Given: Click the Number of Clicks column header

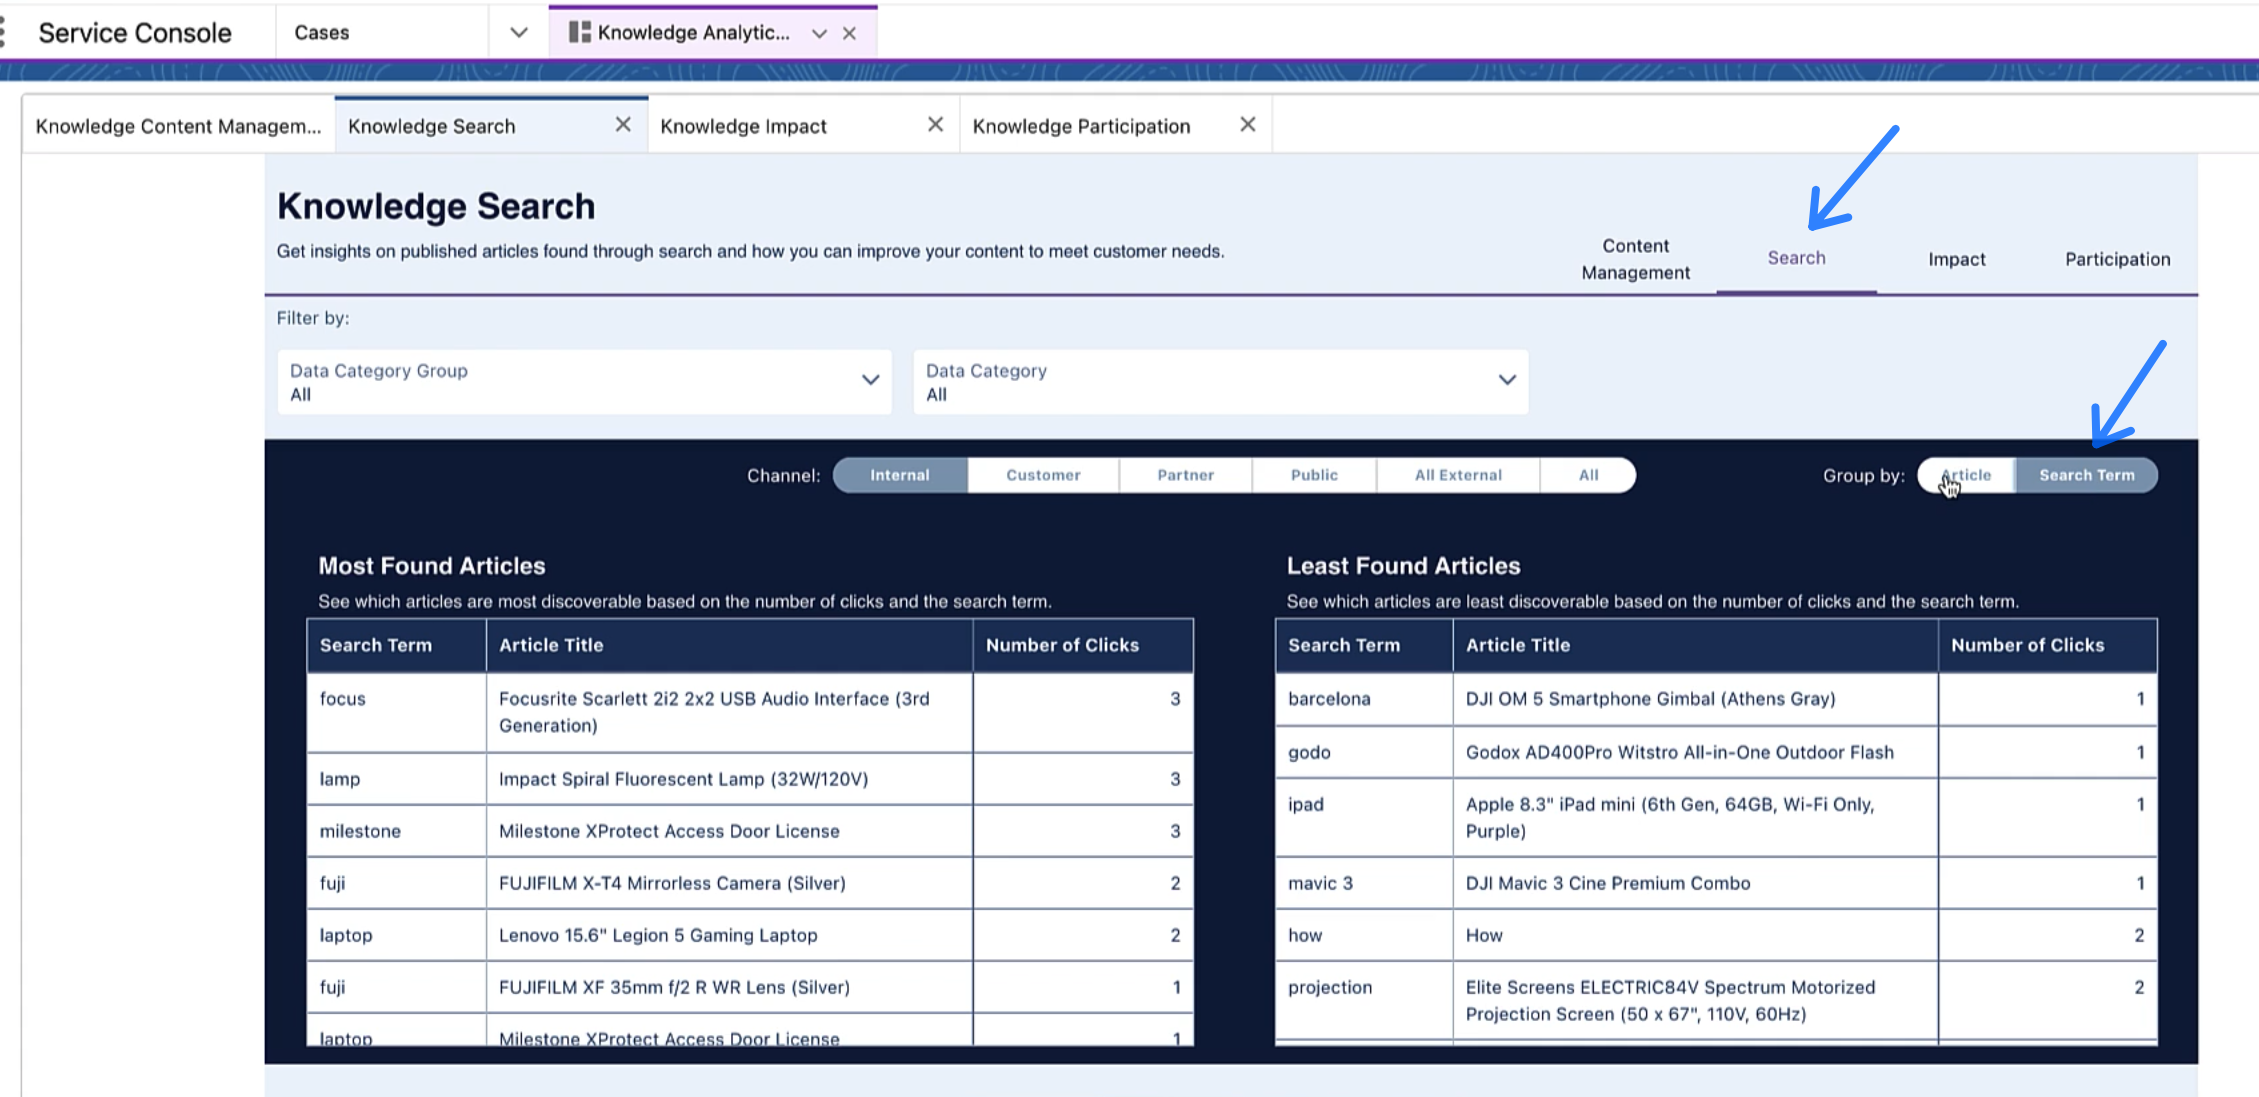Looking at the screenshot, I should tap(1062, 645).
